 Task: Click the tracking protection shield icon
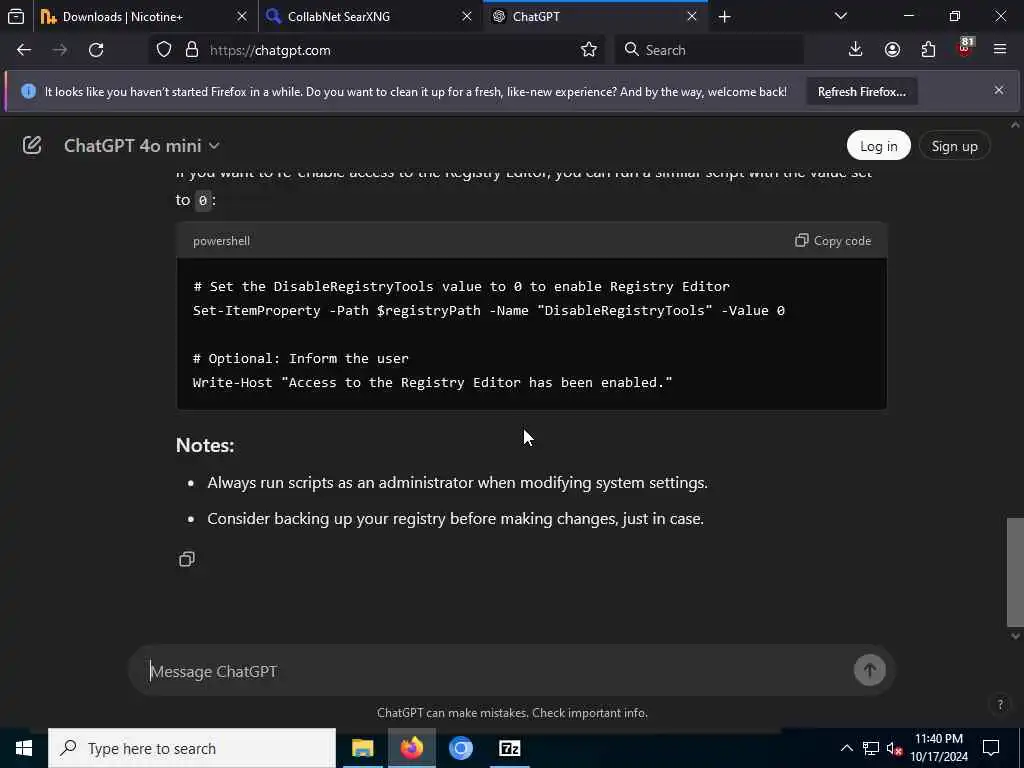point(163,50)
